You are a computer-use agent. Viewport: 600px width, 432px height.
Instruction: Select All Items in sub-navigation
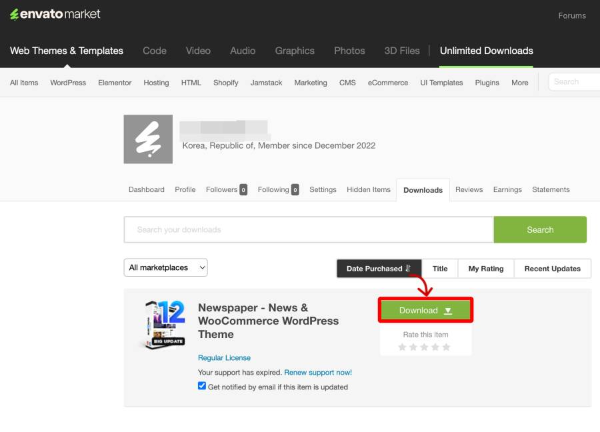24,83
